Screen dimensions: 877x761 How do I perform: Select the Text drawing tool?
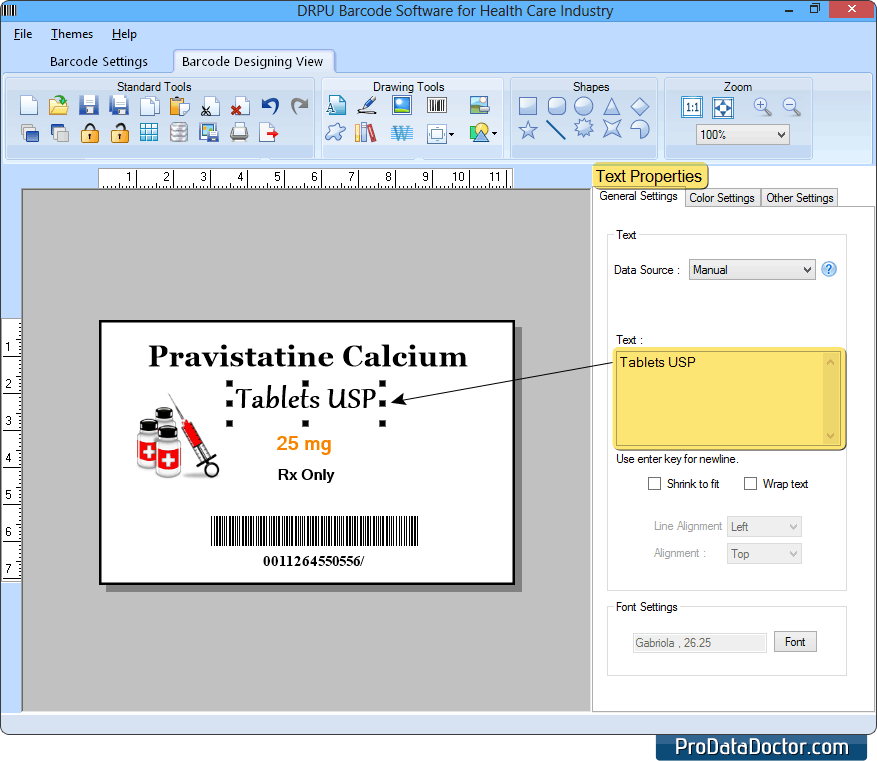[x=337, y=105]
